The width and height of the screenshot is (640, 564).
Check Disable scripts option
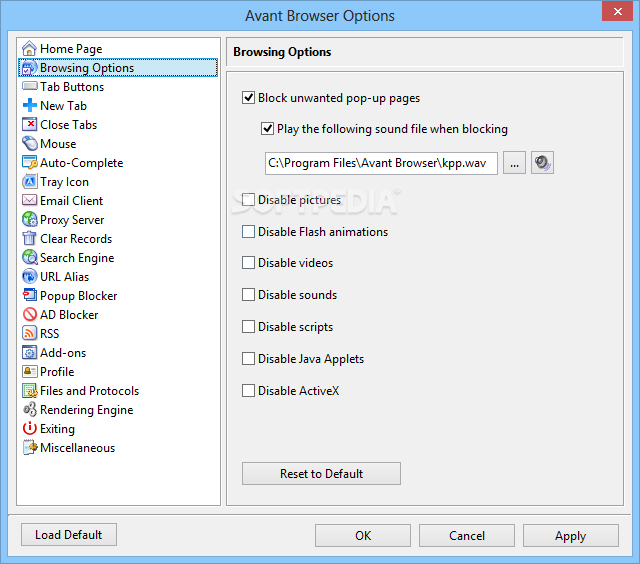click(x=248, y=327)
